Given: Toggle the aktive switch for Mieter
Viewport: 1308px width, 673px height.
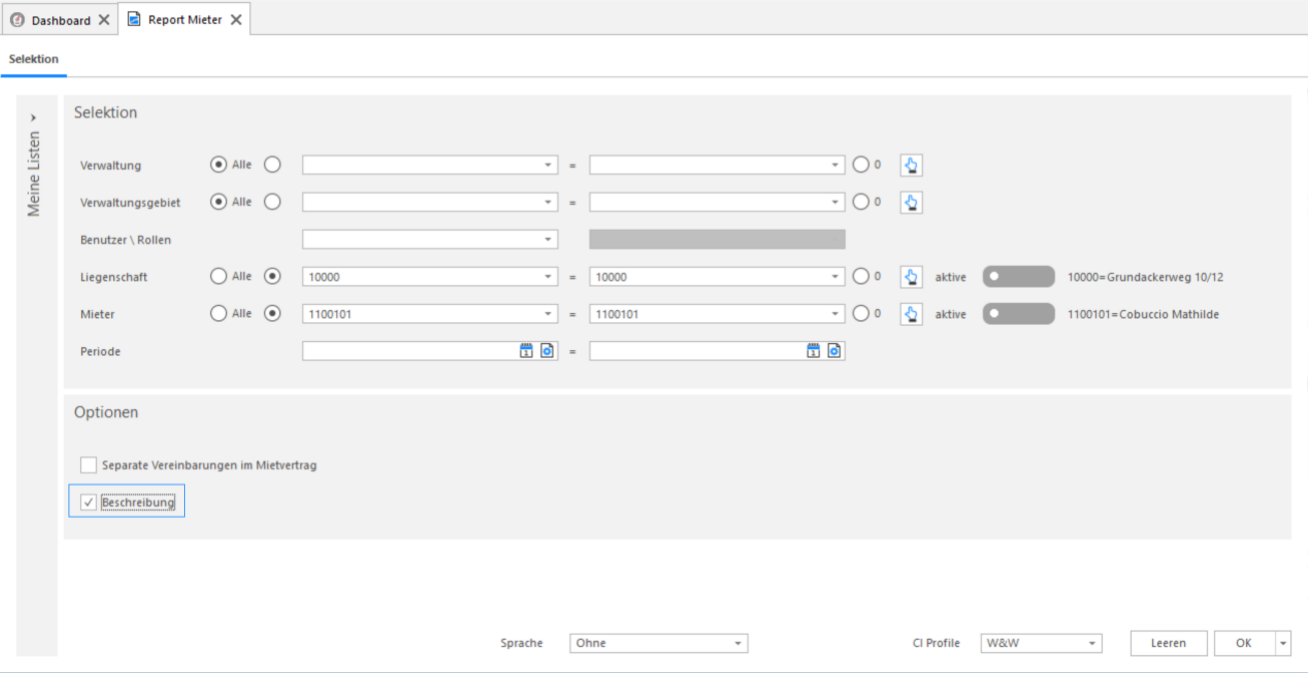Looking at the screenshot, I should [x=1019, y=314].
